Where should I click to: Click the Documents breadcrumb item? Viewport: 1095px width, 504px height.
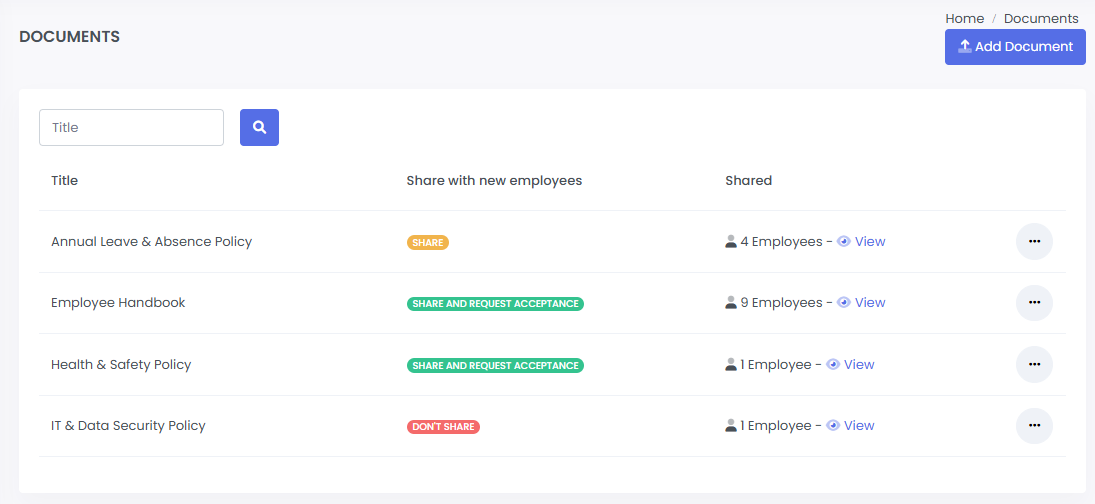(x=1041, y=19)
